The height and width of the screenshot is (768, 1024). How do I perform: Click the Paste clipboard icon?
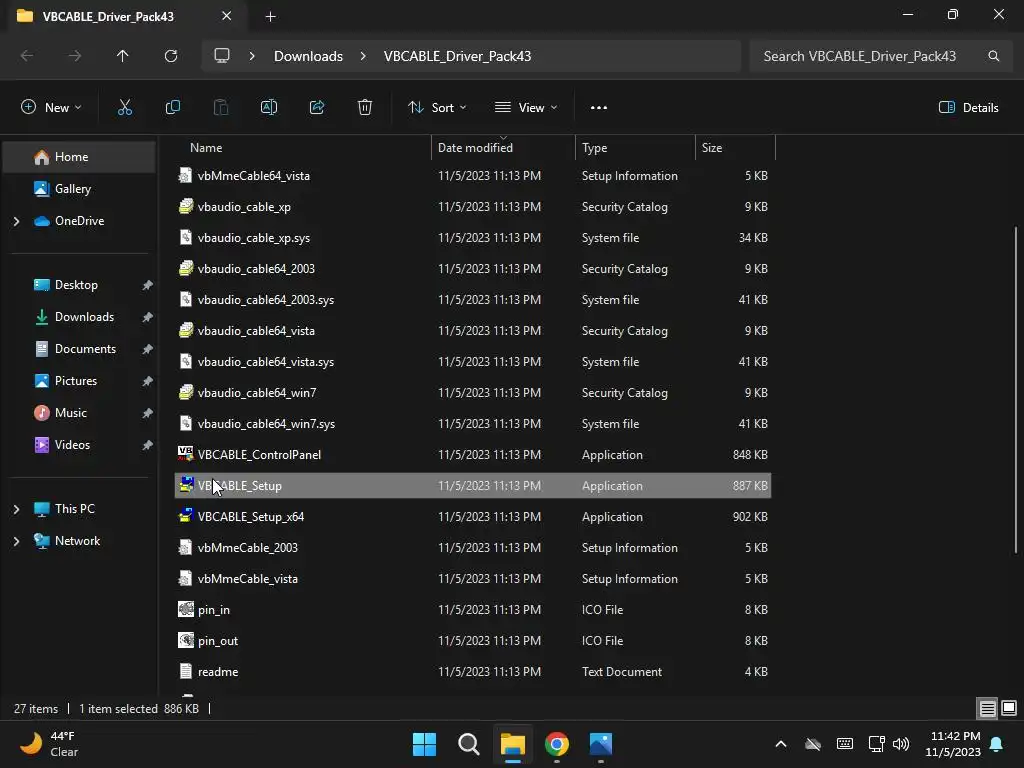(x=221, y=108)
